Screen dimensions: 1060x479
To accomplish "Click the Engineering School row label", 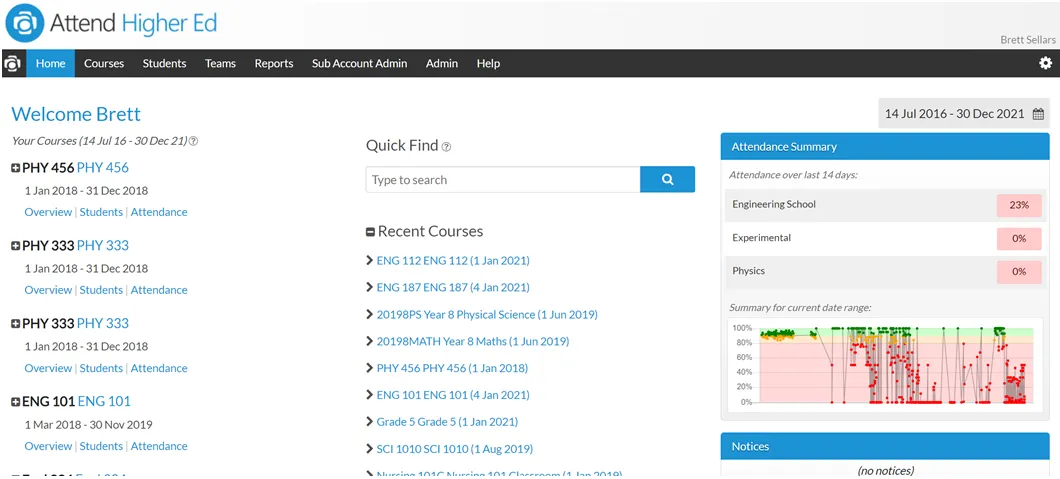I will [774, 204].
